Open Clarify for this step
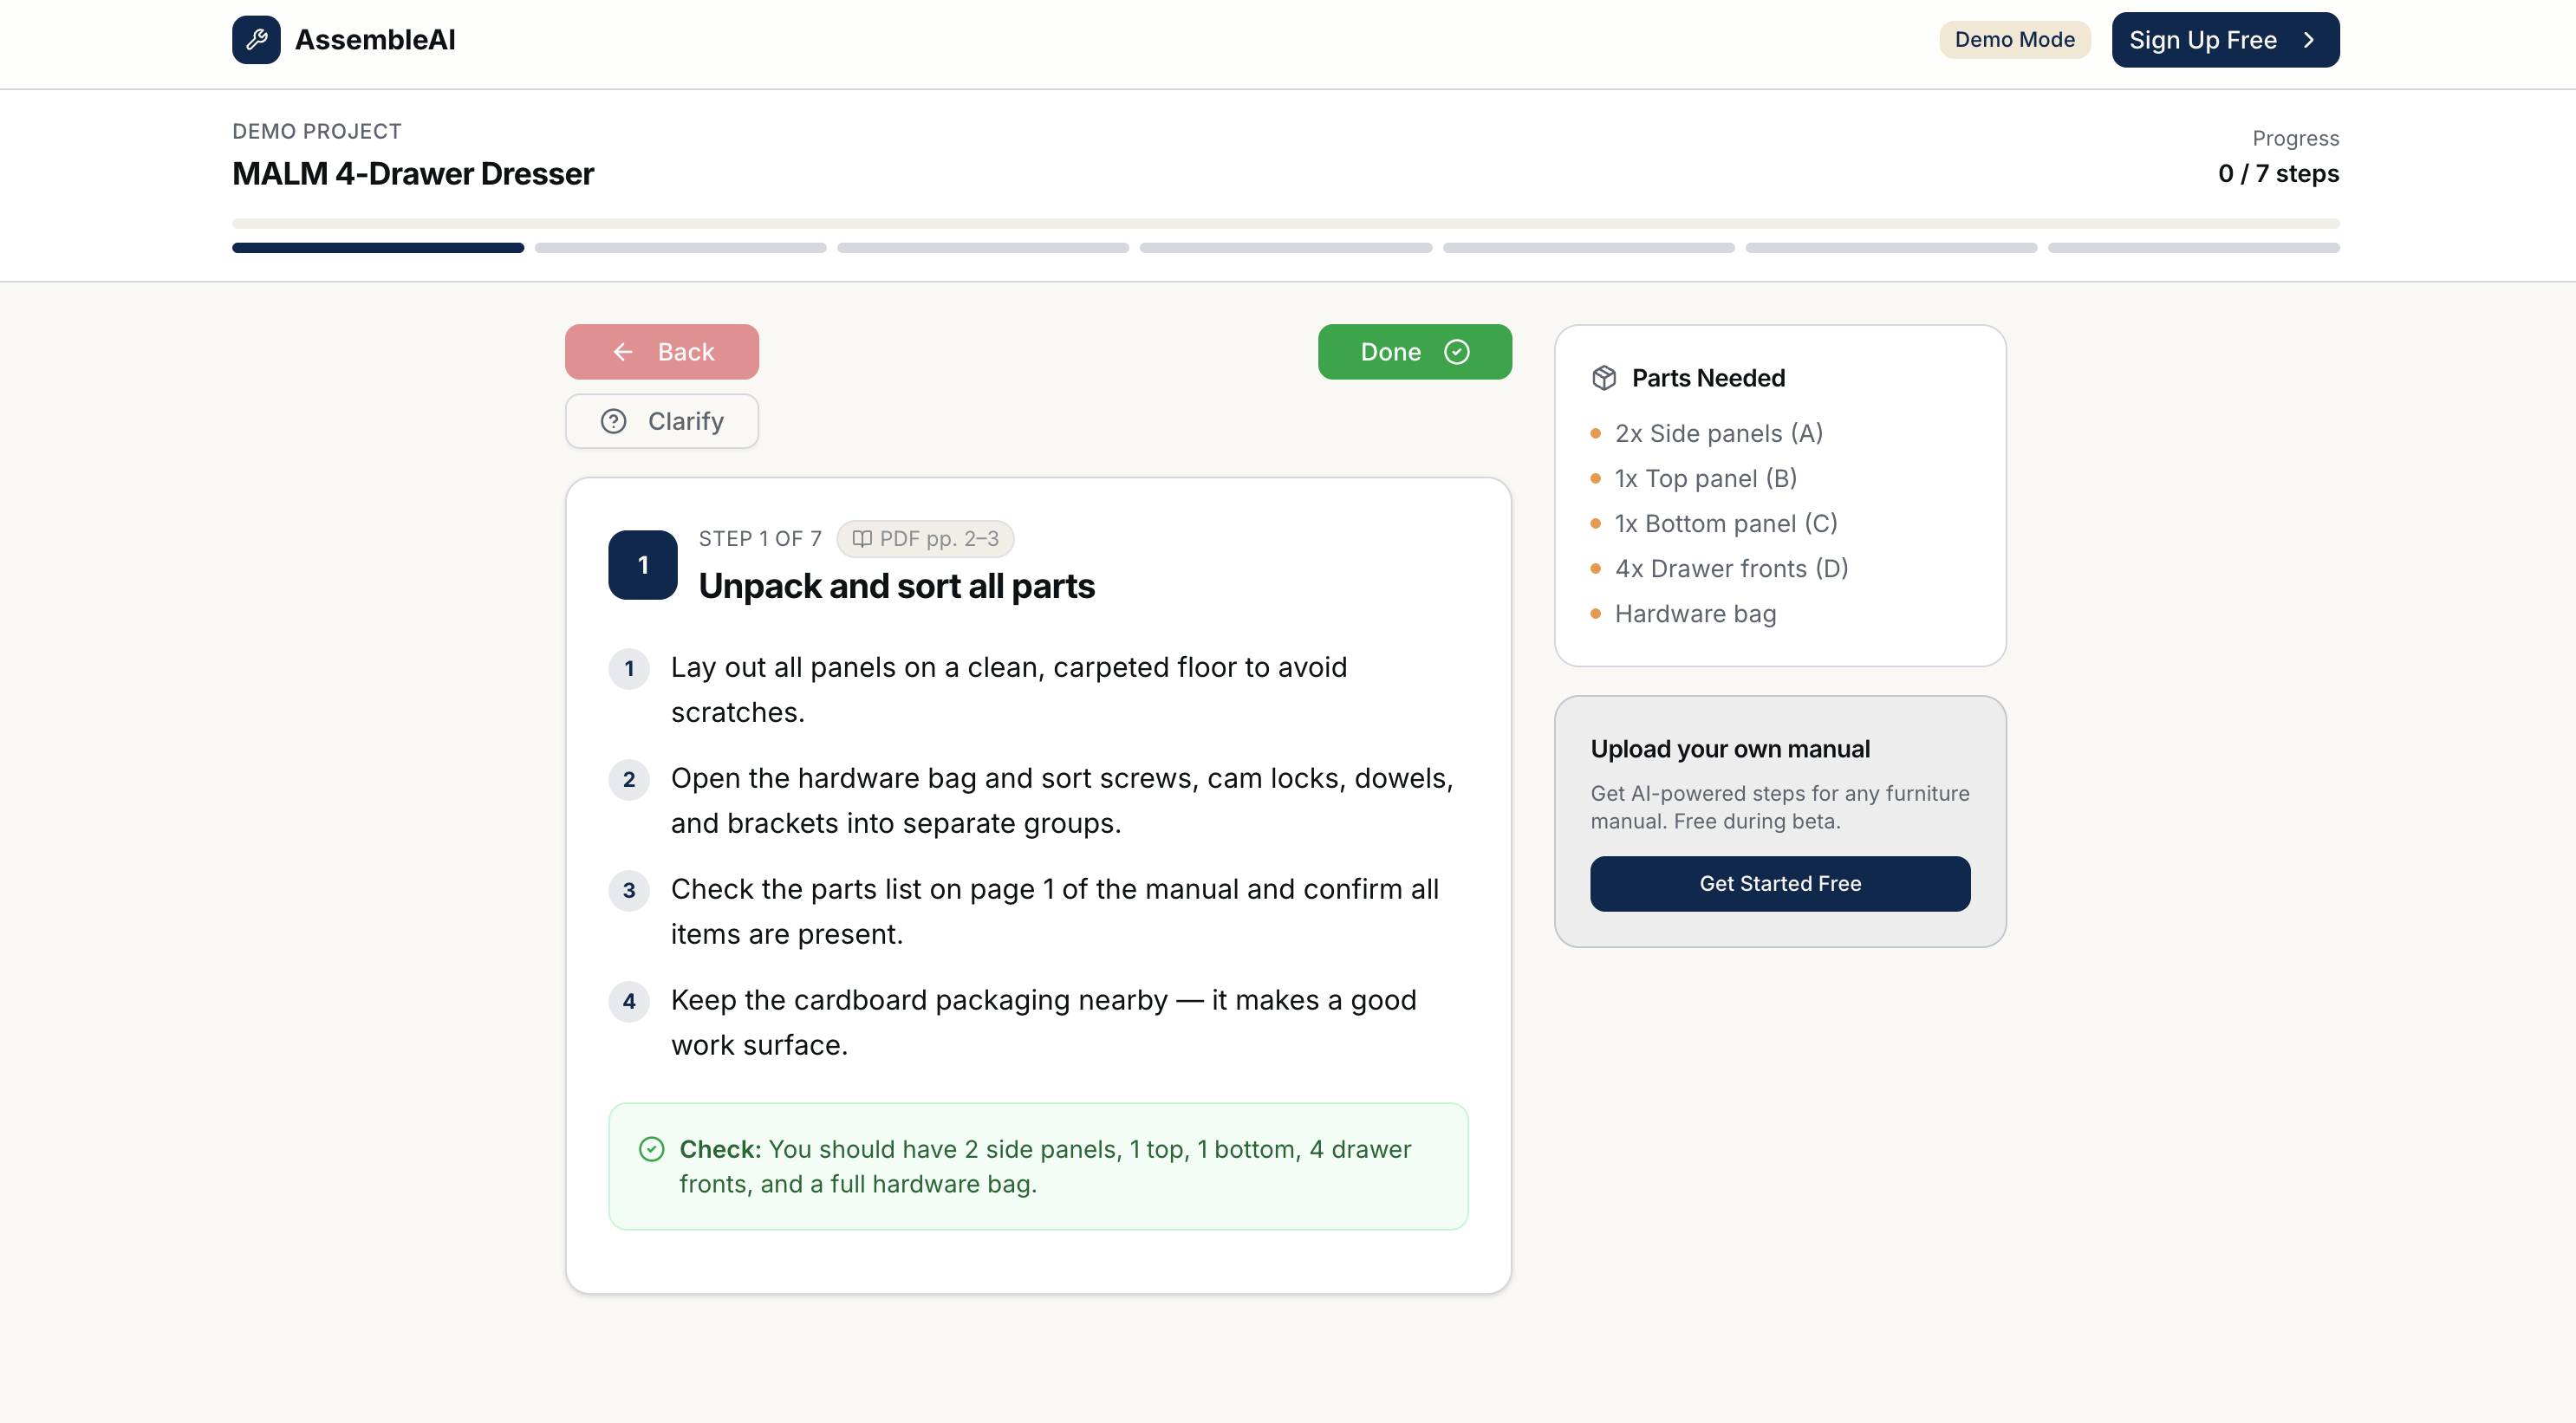Screen dimensions: 2576x1423 tap(661, 421)
